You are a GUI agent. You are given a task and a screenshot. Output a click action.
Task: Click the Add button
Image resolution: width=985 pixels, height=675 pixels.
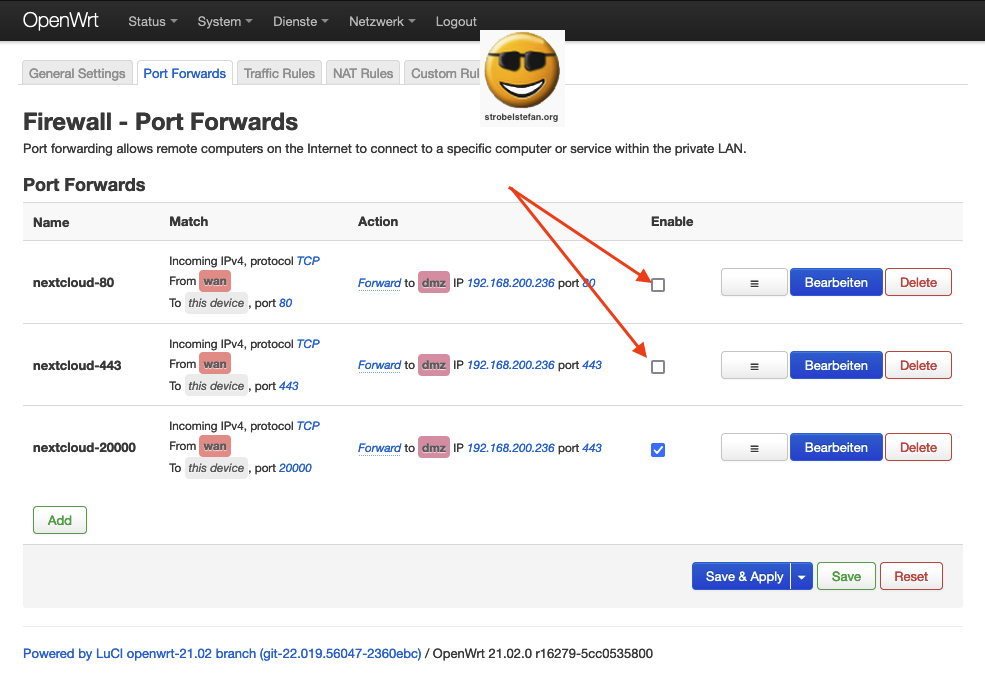pos(59,520)
